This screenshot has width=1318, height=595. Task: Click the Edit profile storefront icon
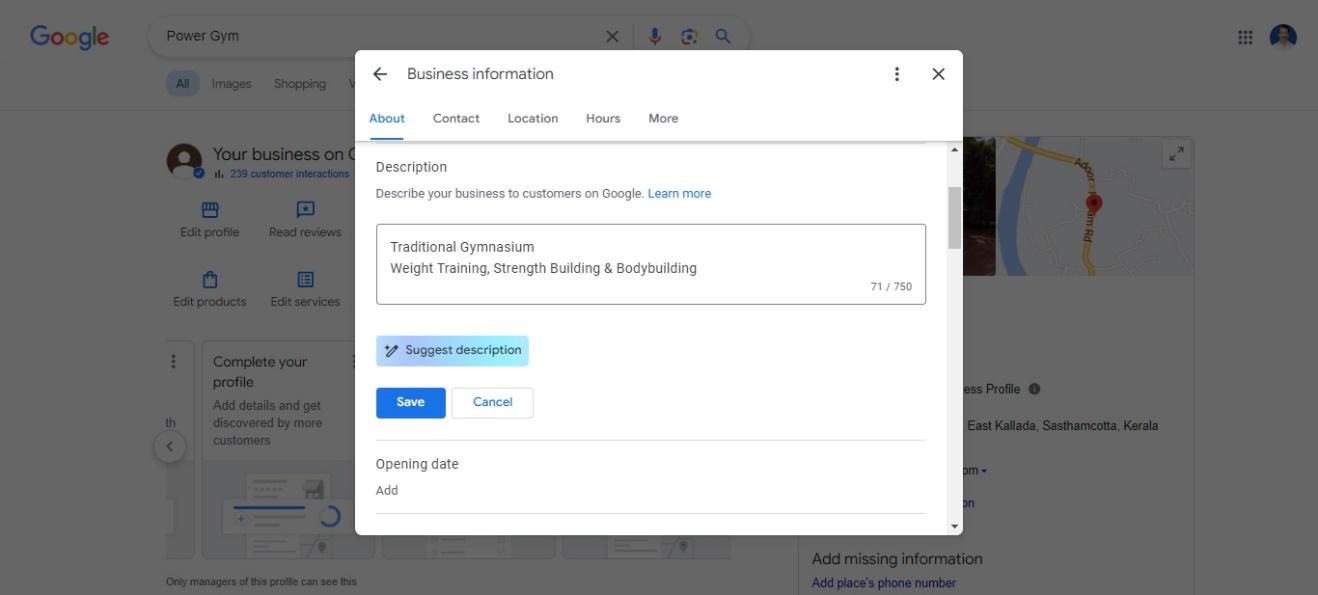[210, 210]
